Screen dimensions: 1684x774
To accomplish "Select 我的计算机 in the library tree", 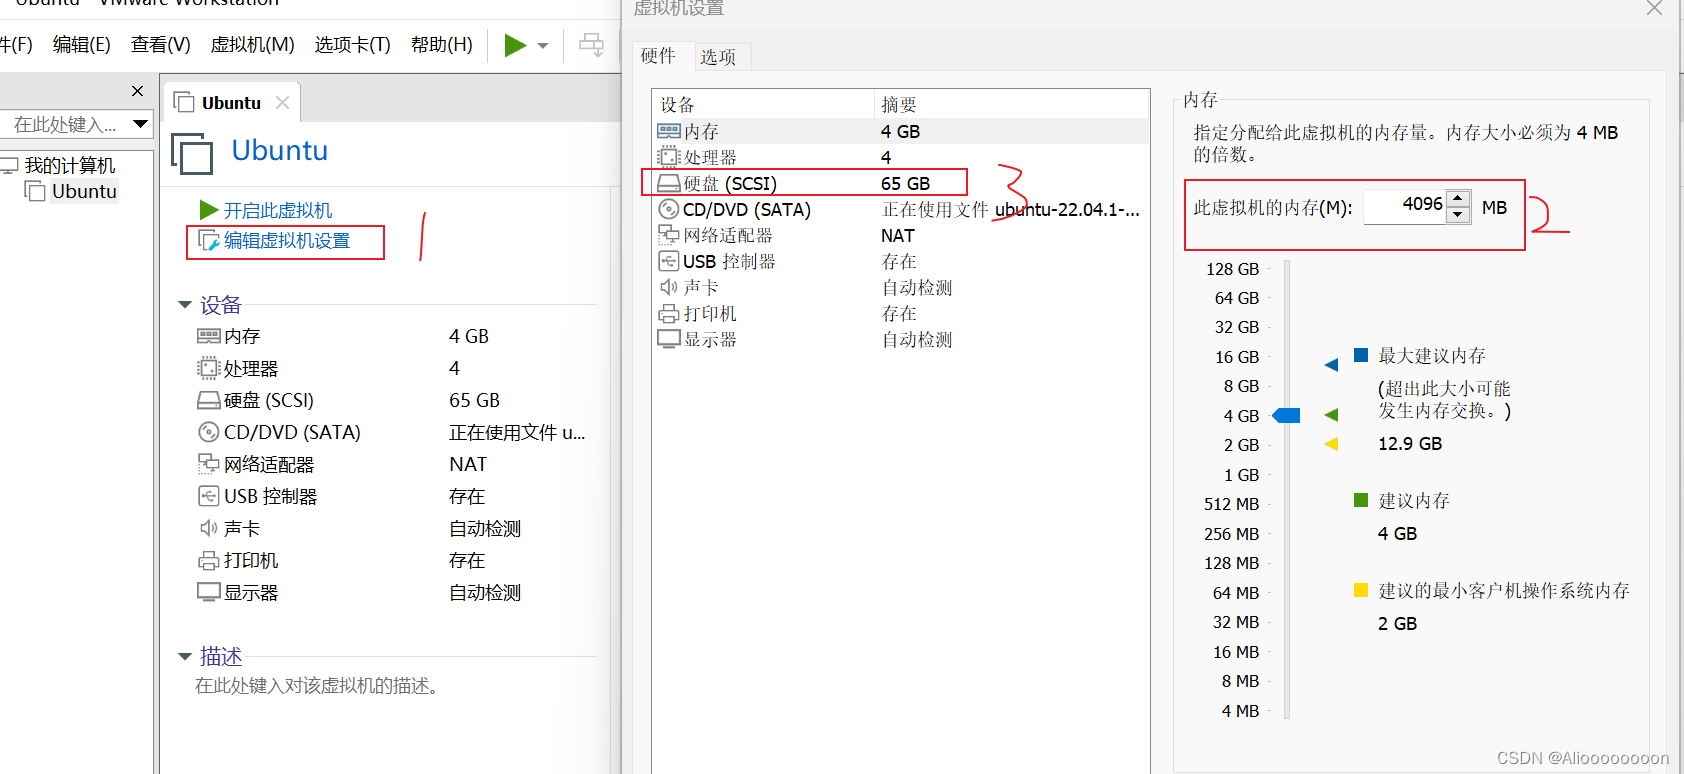I will pos(69,165).
